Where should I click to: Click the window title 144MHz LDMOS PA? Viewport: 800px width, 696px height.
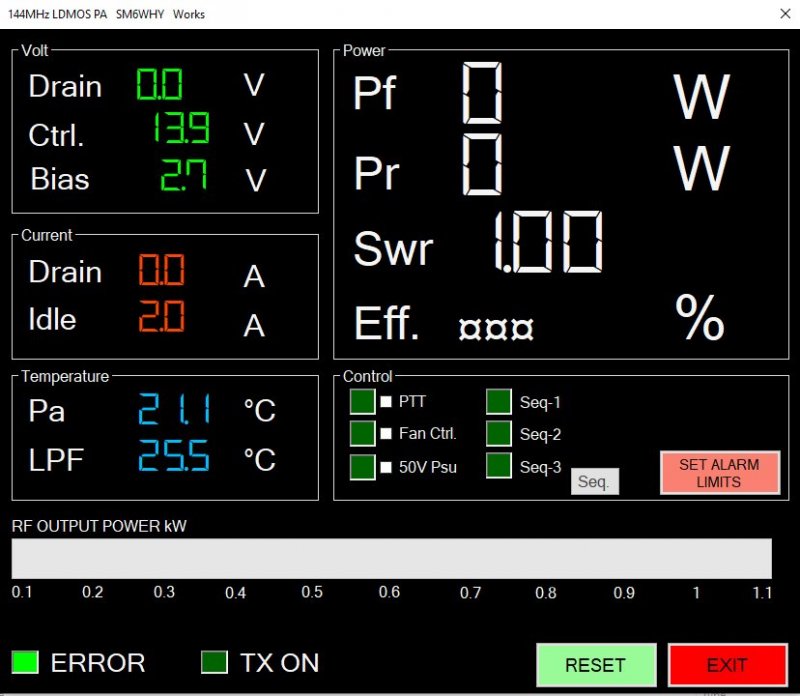58,14
